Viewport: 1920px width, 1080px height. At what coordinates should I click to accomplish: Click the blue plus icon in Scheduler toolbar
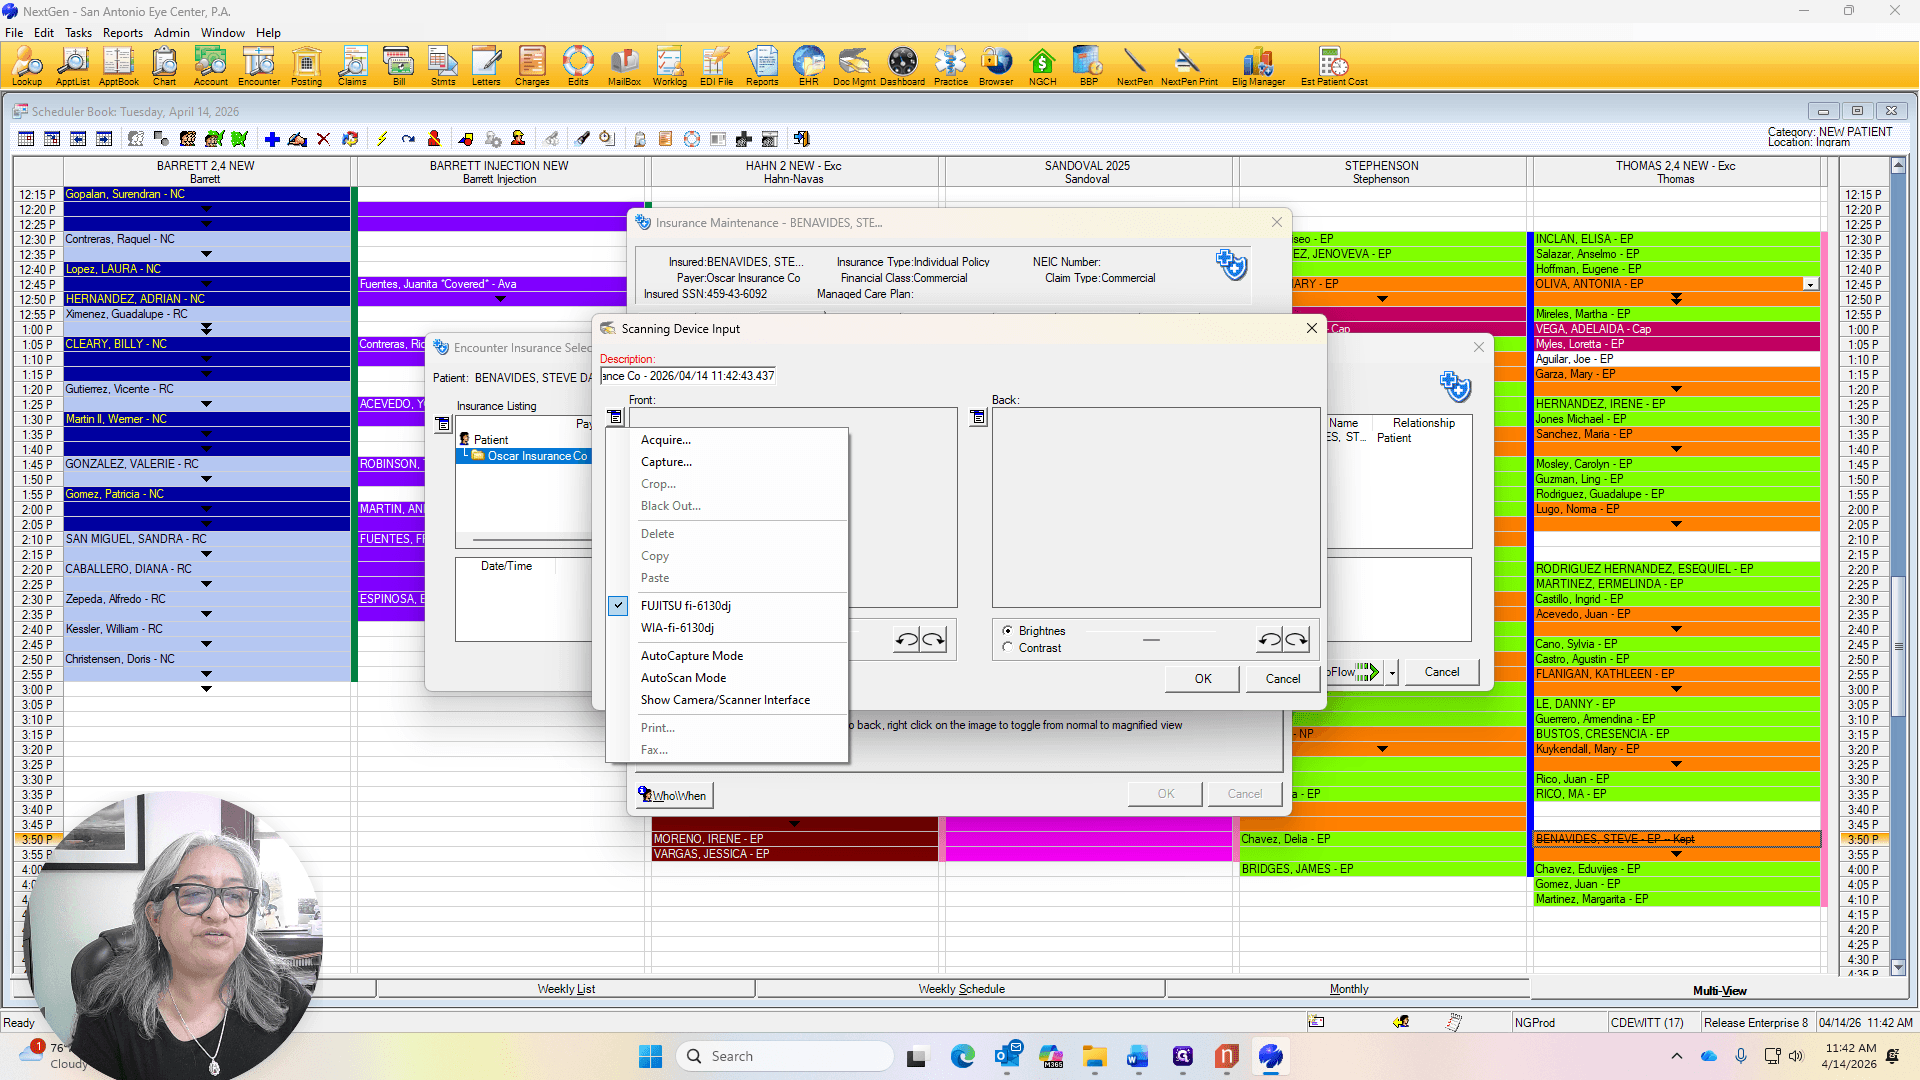point(272,139)
